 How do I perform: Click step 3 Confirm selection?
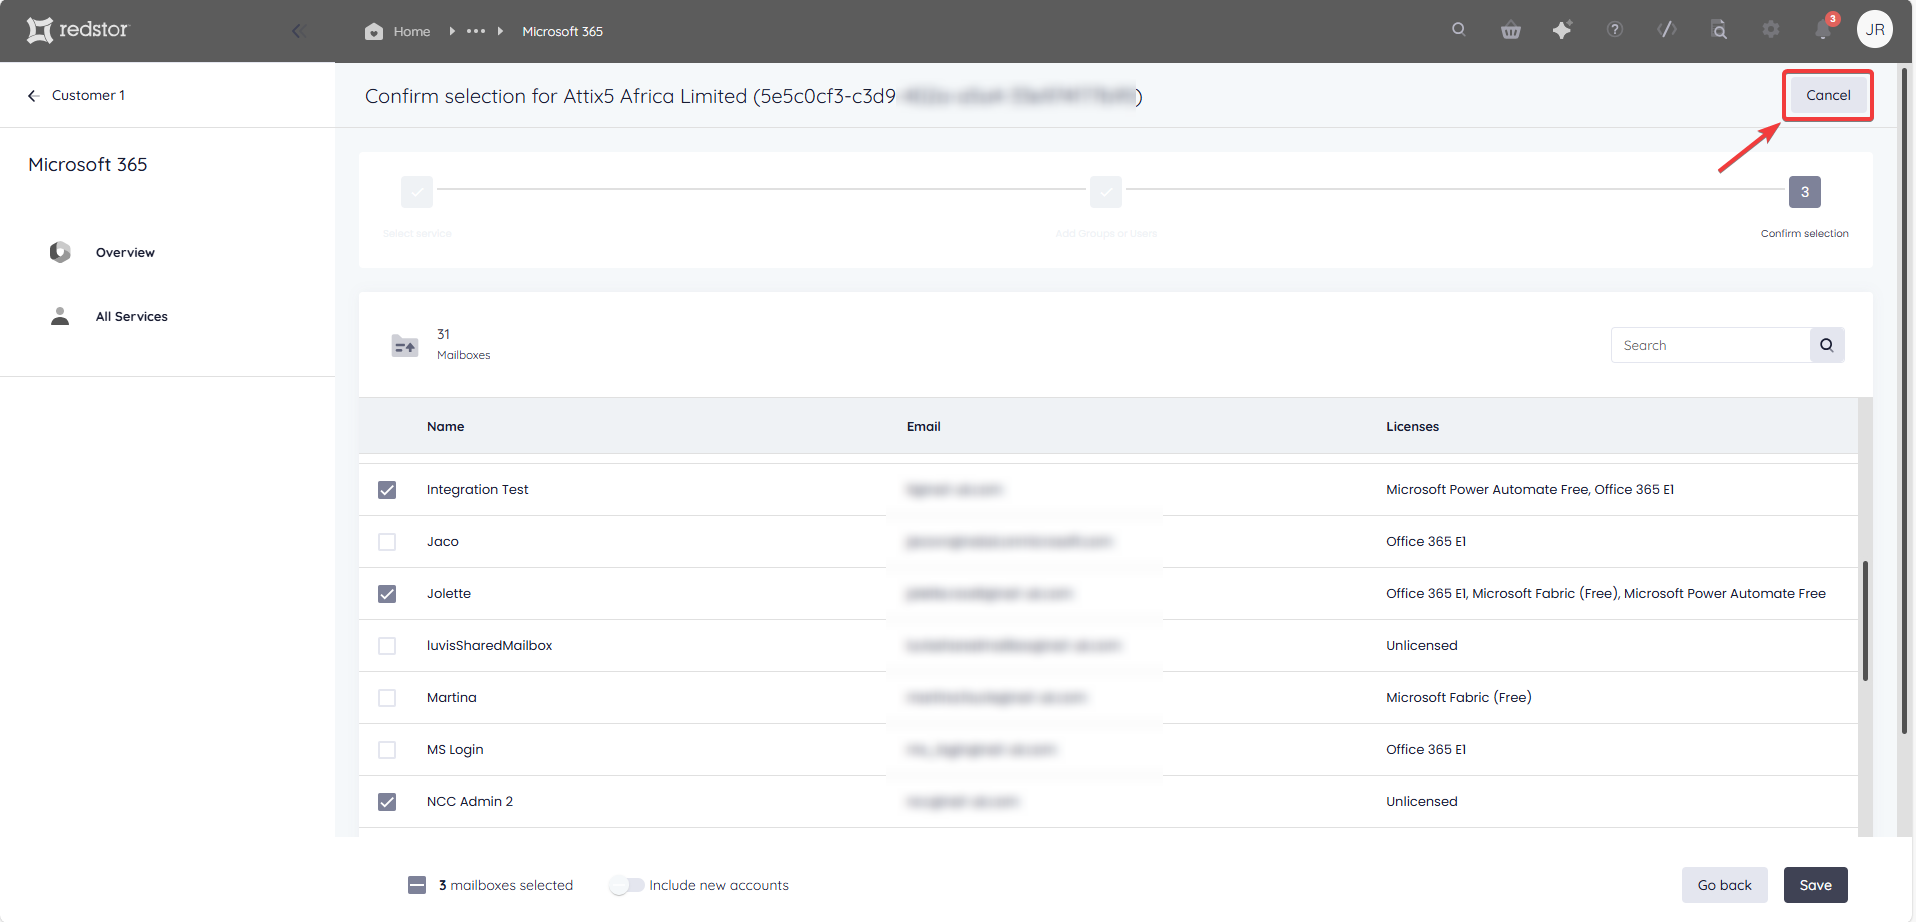[x=1805, y=192]
